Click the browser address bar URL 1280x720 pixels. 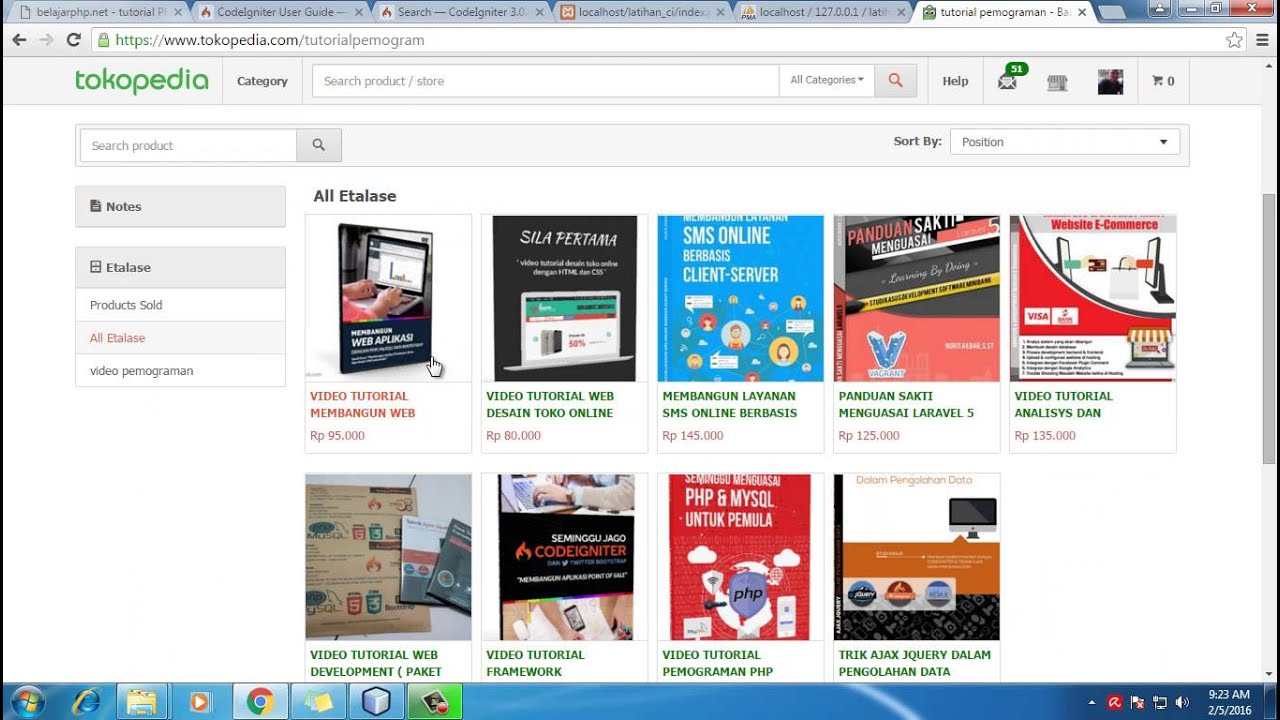click(270, 40)
